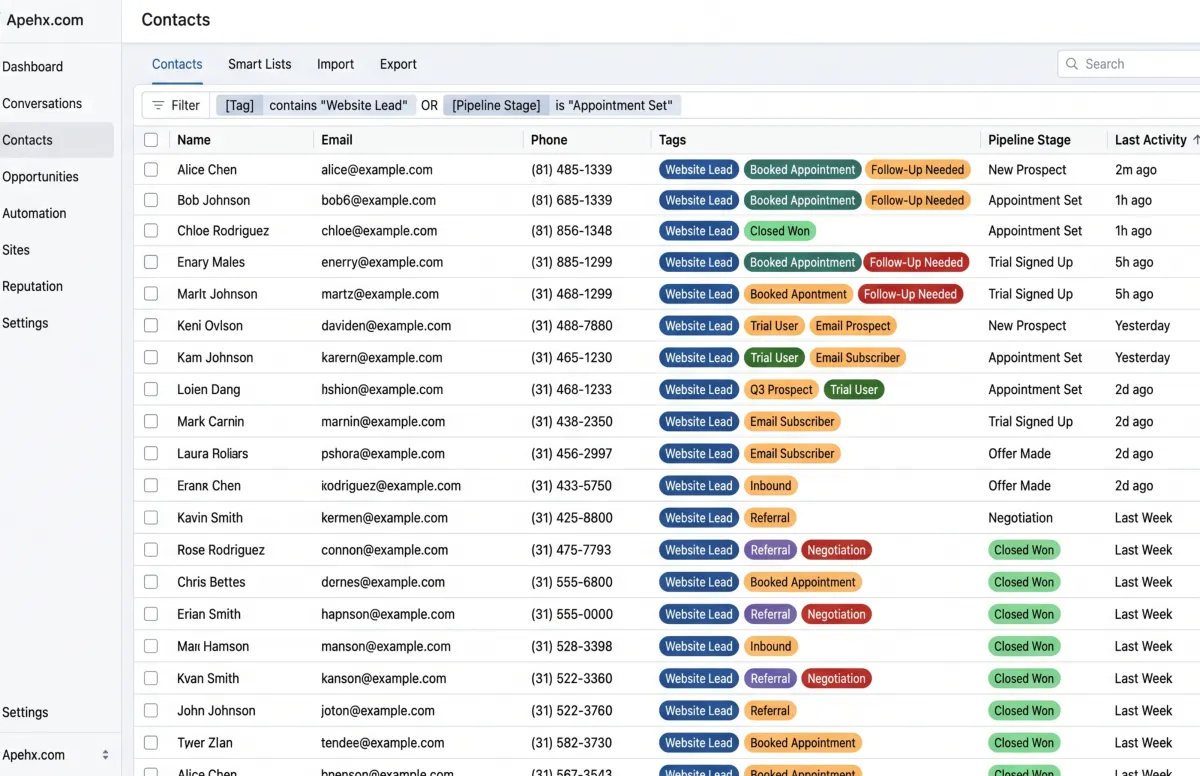1200x776 pixels.
Task: Select Keni Ovlson's checkbox
Action: [x=151, y=326]
